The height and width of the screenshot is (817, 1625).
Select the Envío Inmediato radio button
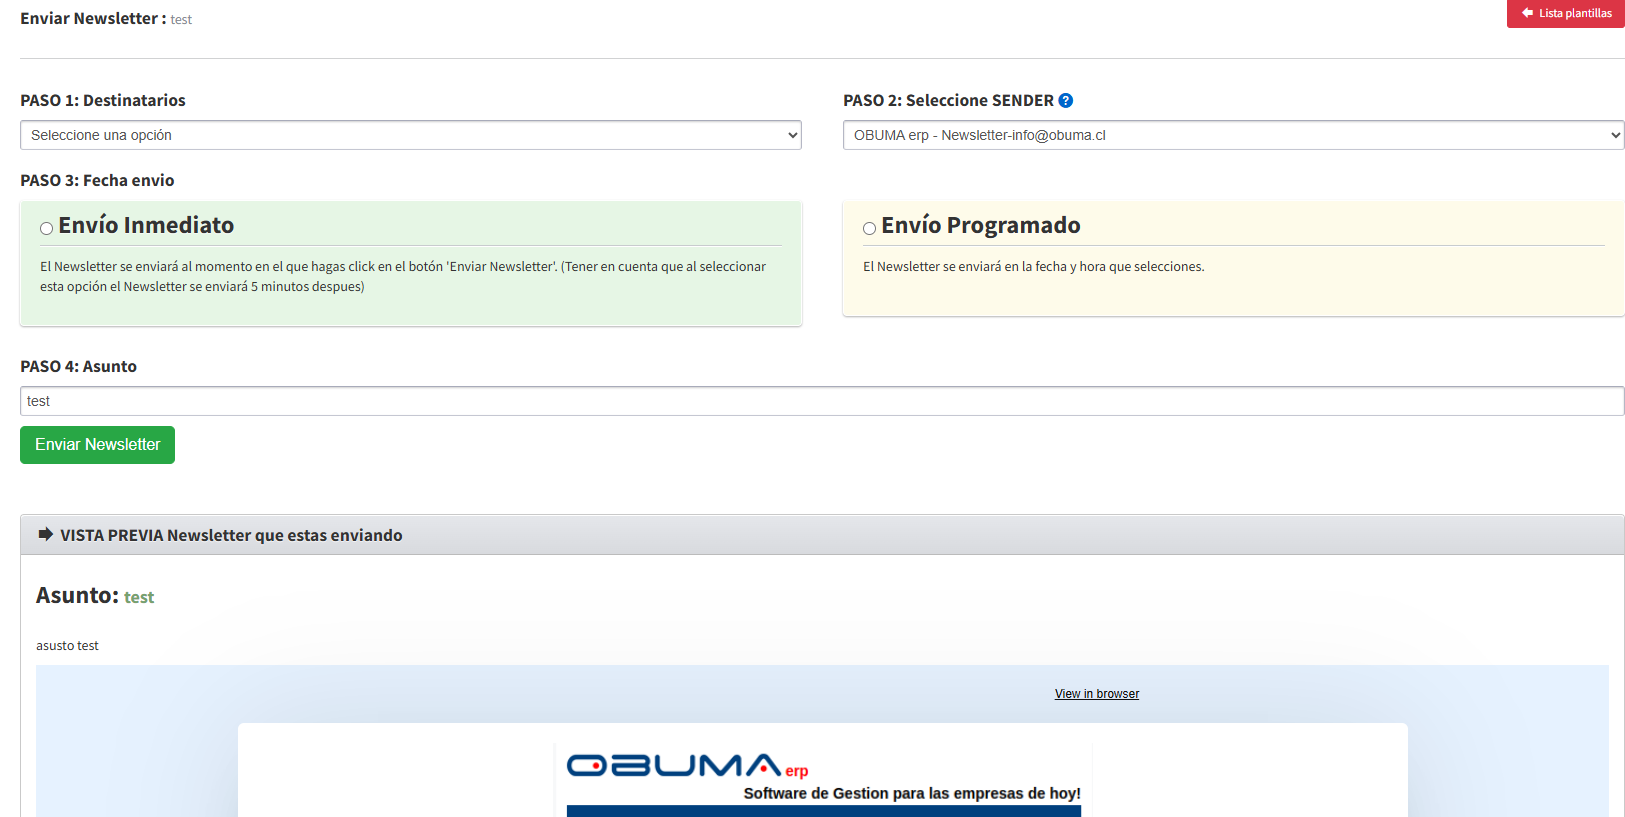tap(47, 229)
